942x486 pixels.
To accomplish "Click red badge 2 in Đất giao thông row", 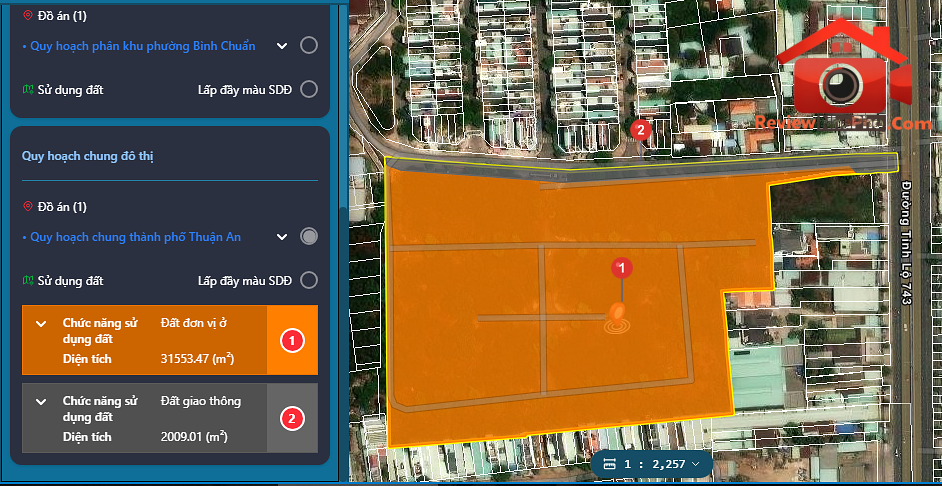I will tap(292, 419).
